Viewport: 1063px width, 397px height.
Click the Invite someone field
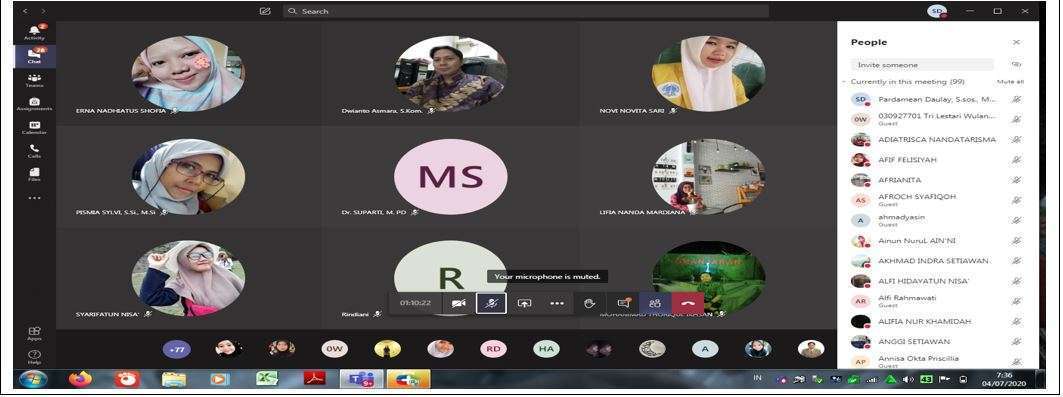pos(922,65)
